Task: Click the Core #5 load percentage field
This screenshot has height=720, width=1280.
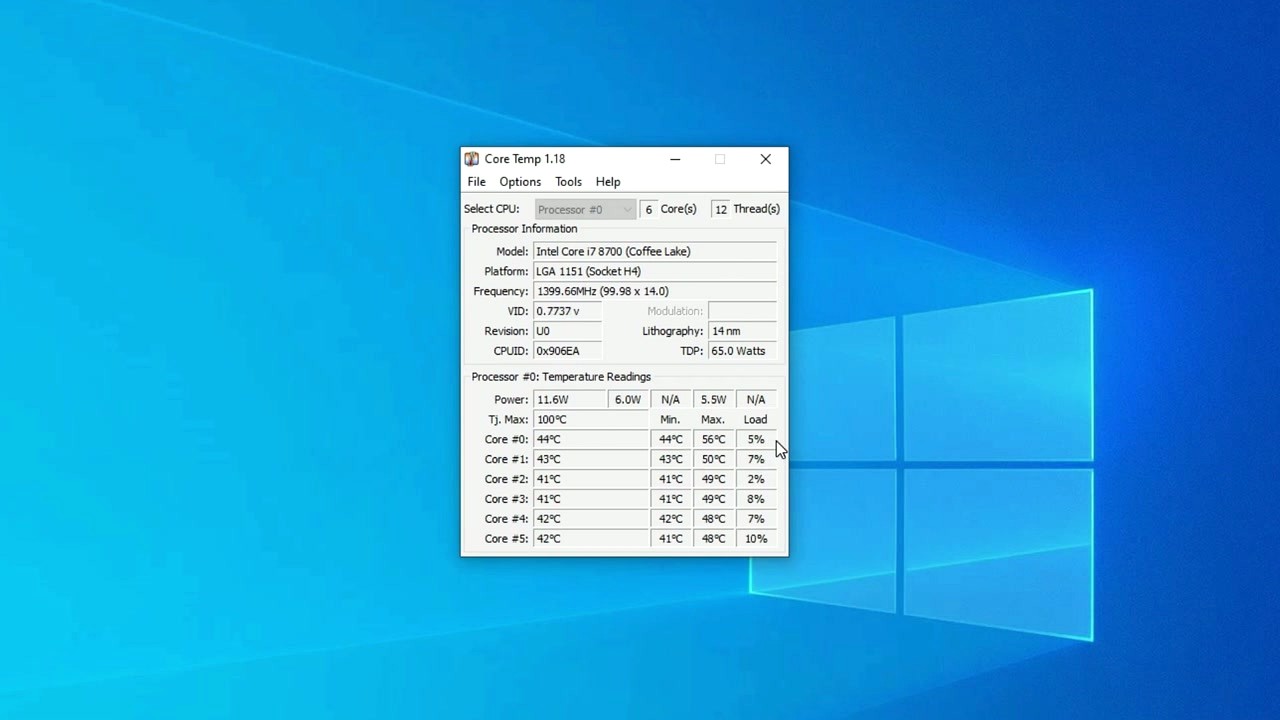Action: point(755,539)
